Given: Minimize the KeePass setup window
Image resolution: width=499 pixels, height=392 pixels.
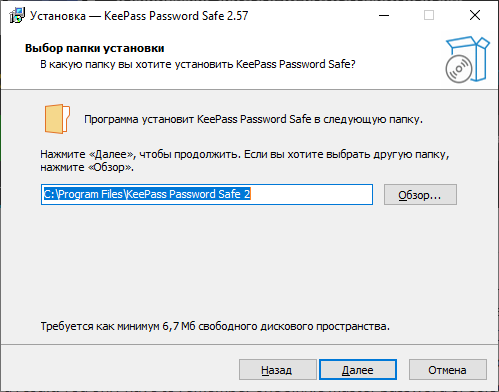Looking at the screenshot, I should (x=384, y=15).
